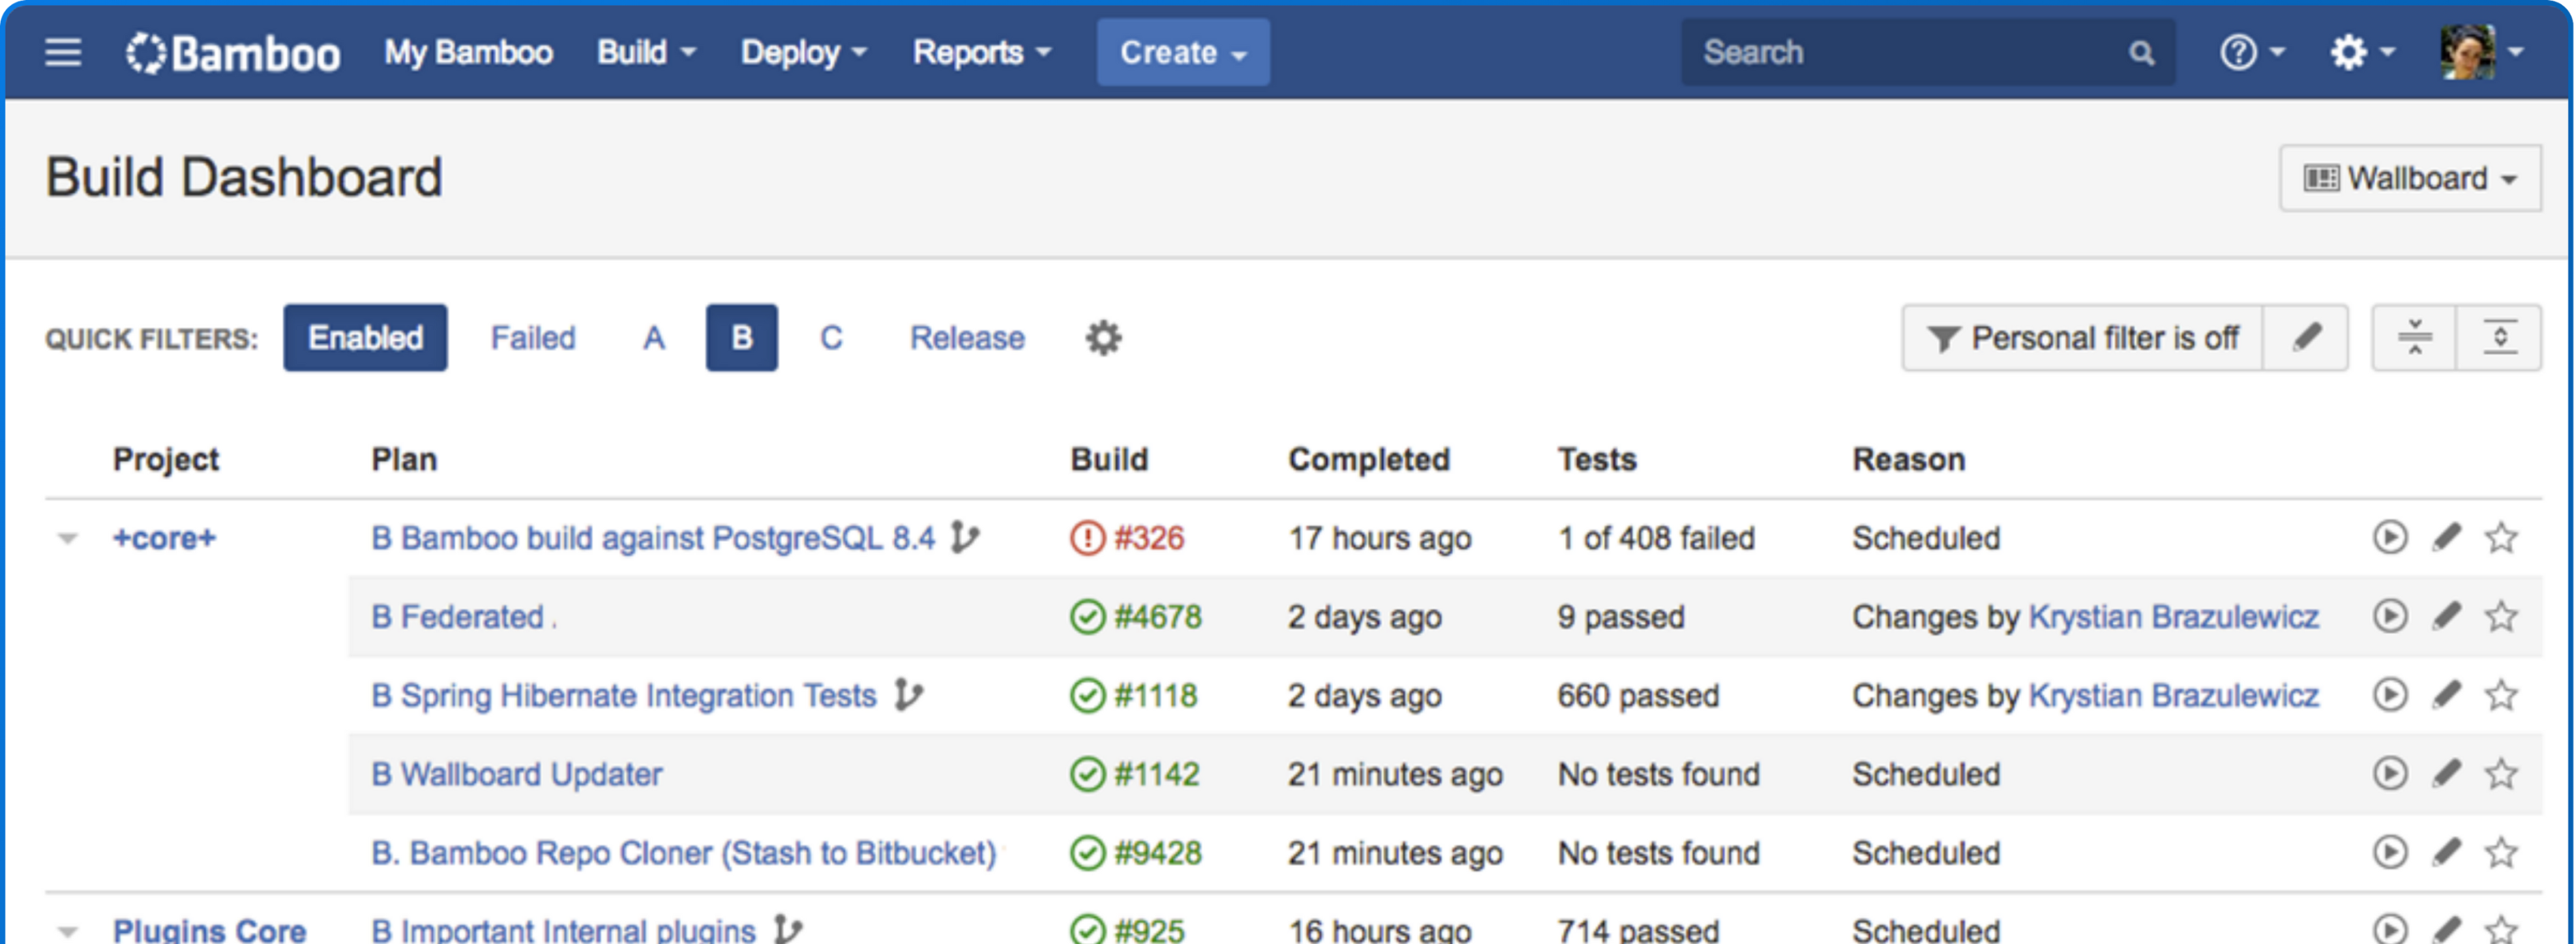
Task: Configure quick filters with gear icon
Action: click(x=1103, y=338)
